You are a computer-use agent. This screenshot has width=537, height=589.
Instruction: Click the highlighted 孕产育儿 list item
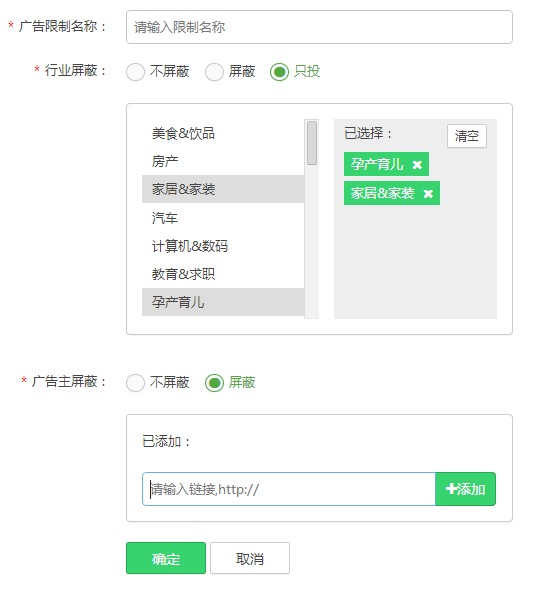223,302
